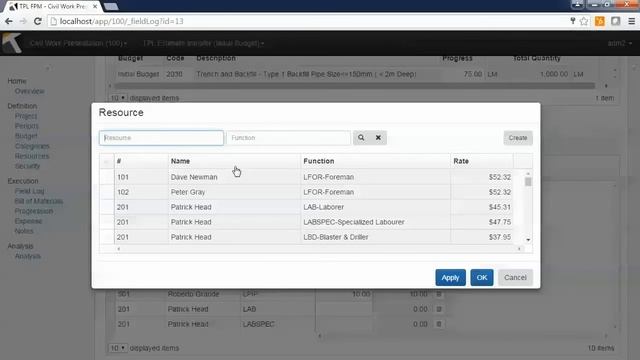This screenshot has width=640, height=360.
Task: Toggle the select-all checkbox in grid header
Action: click(x=107, y=161)
